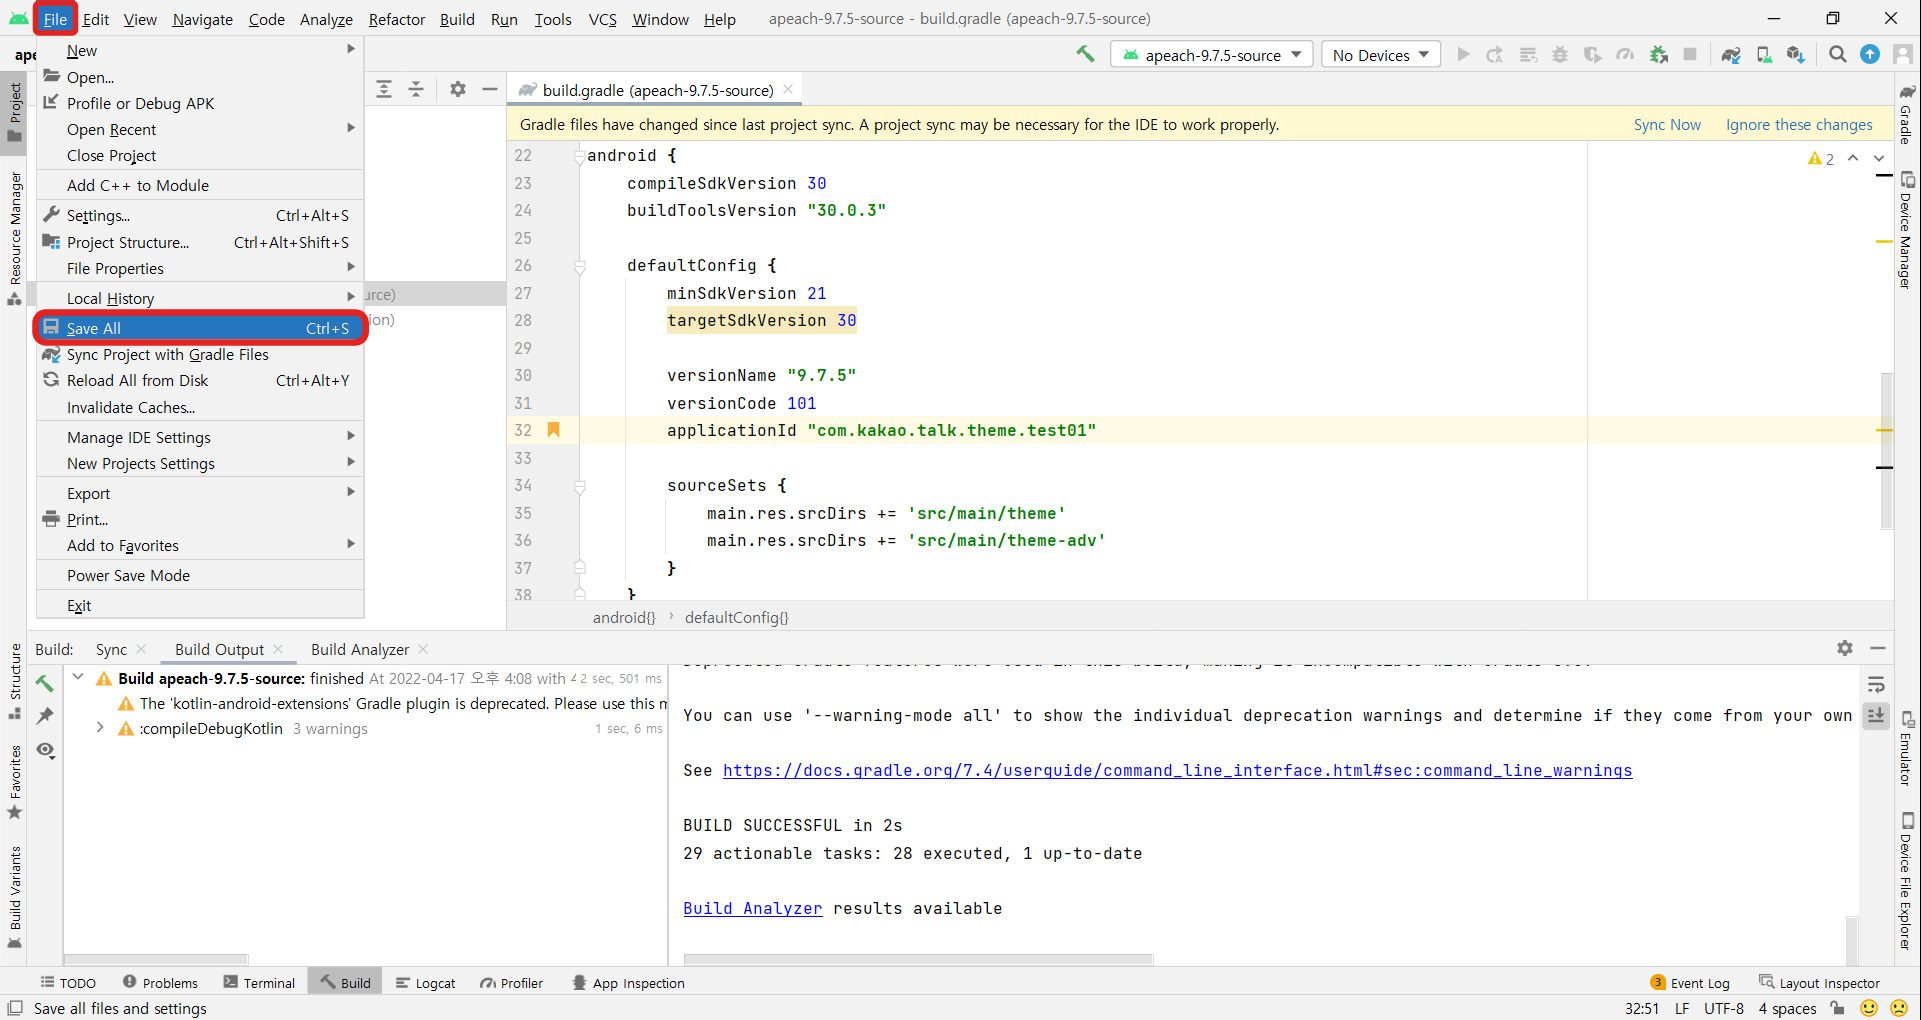
Task: Click the blue update arrow icon
Action: (x=1870, y=55)
